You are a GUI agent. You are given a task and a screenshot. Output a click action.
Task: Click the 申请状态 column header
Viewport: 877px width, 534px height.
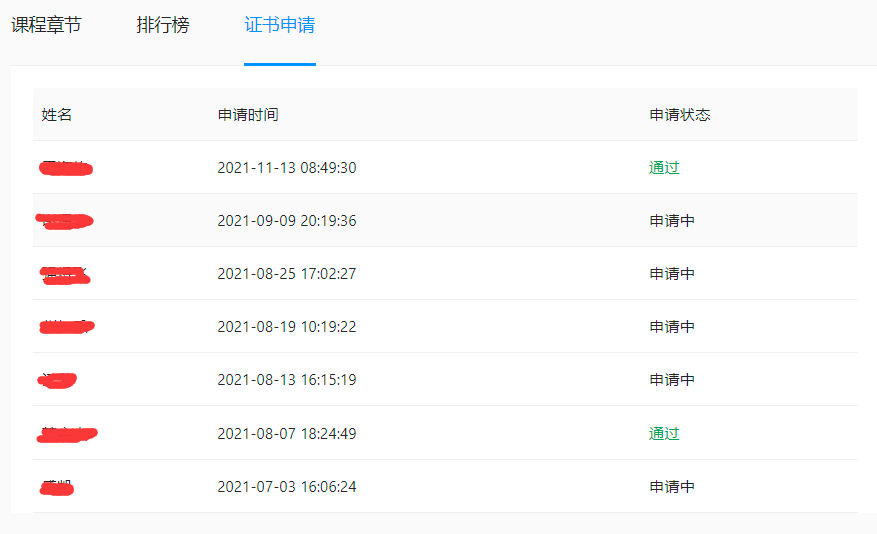680,115
